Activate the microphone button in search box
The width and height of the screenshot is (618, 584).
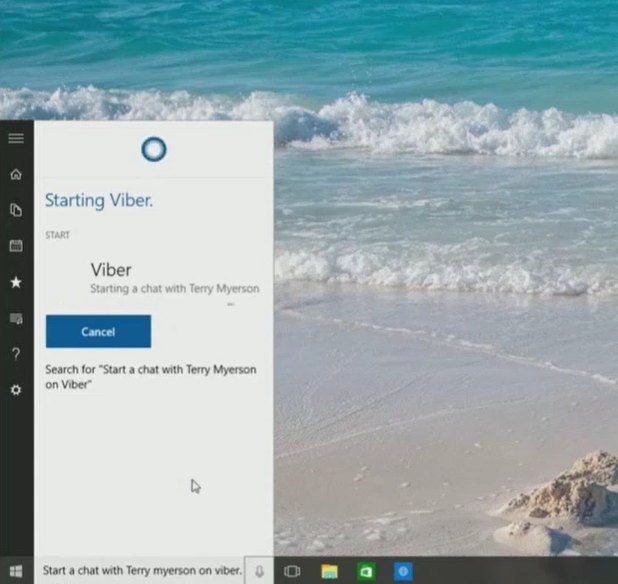259,571
